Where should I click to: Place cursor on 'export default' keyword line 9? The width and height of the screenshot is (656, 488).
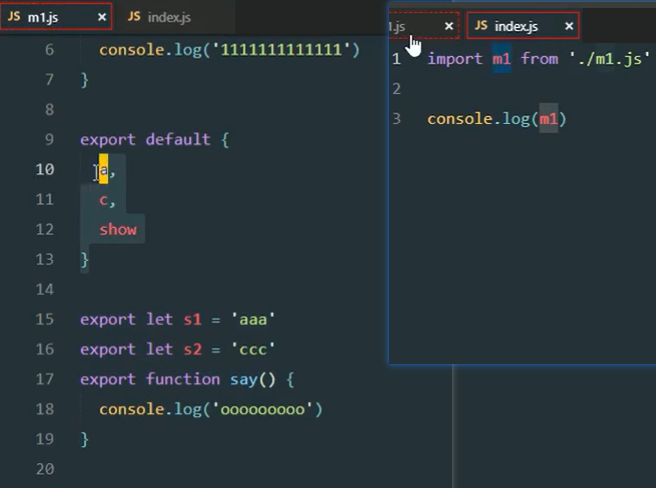[x=145, y=139]
